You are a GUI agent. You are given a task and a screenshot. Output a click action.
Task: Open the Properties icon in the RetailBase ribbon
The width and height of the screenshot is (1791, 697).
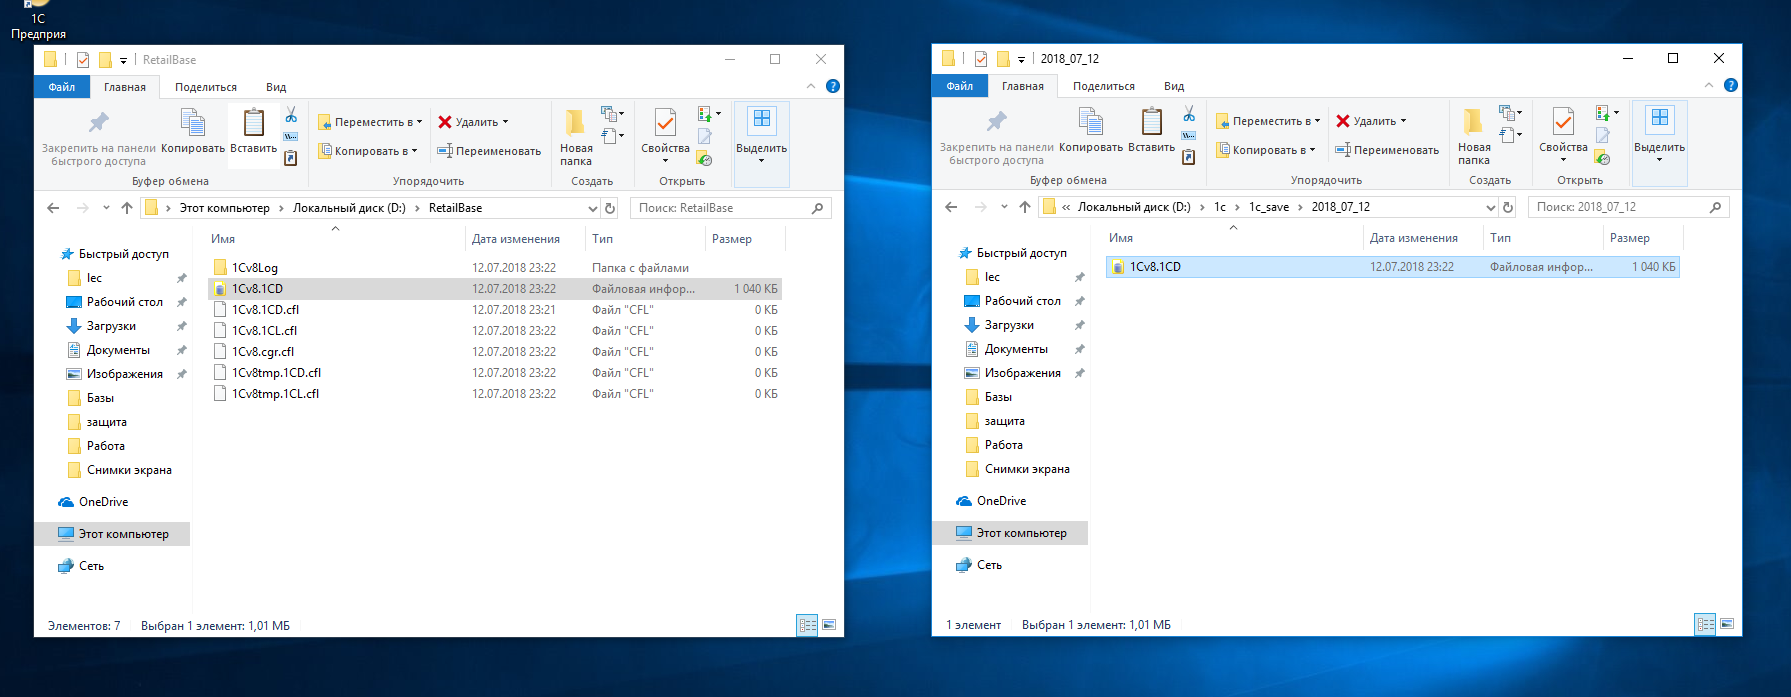click(665, 123)
